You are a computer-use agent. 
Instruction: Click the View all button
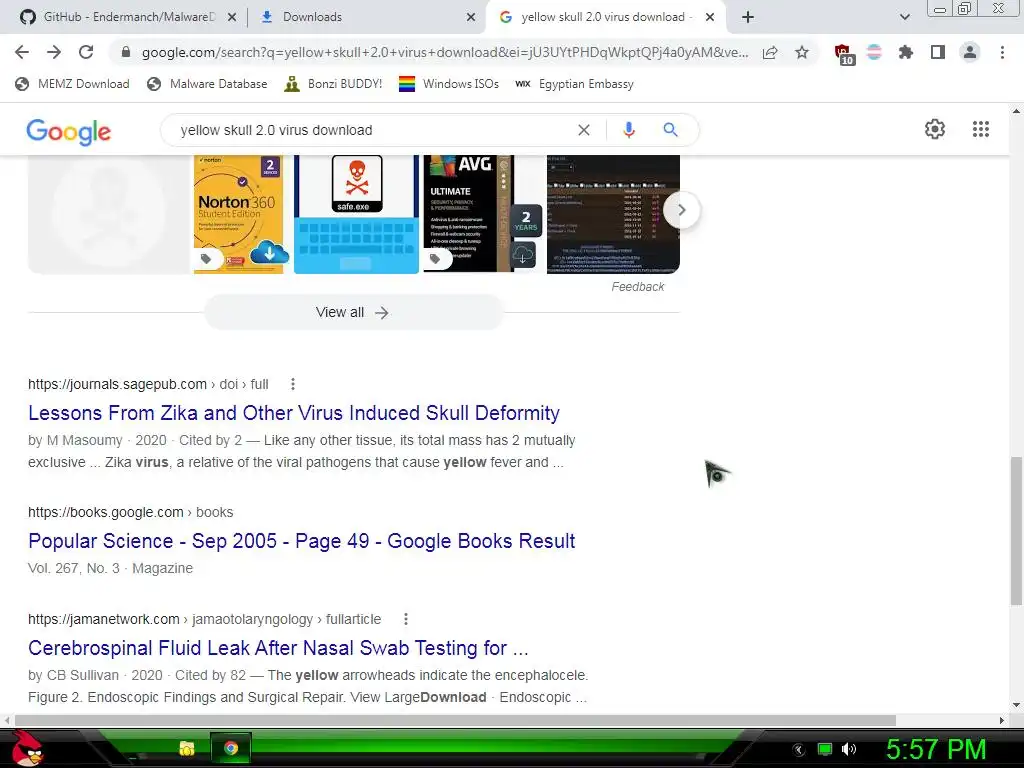353,312
